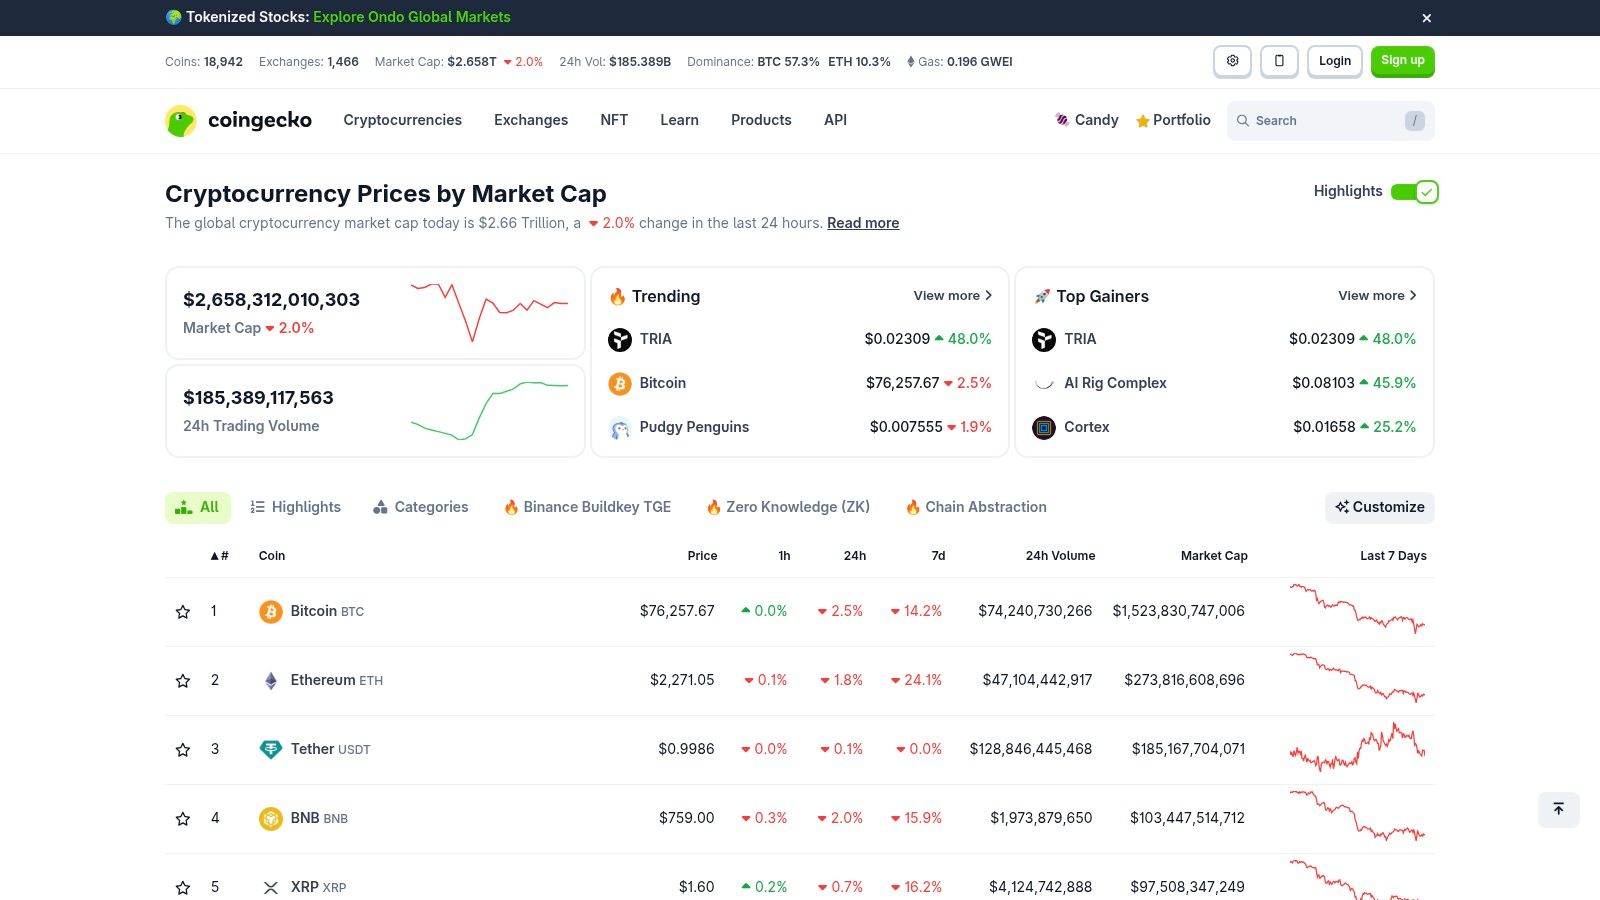Open Portfolio via the star icon
1600x900 pixels.
coord(1142,120)
